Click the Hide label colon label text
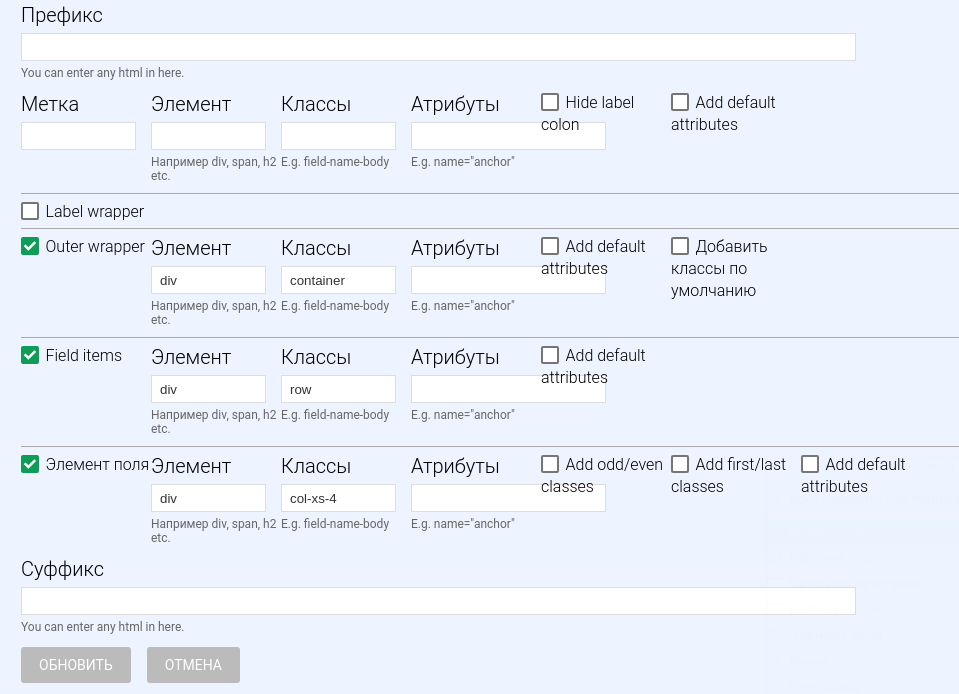This screenshot has width=959, height=694. coord(588,113)
